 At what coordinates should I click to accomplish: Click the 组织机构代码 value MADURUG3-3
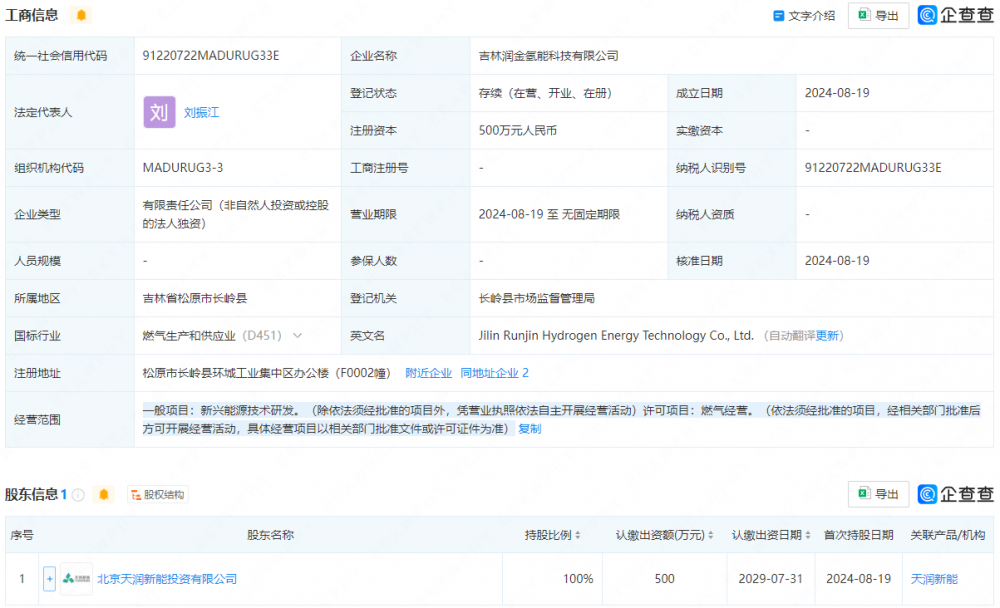(x=183, y=168)
